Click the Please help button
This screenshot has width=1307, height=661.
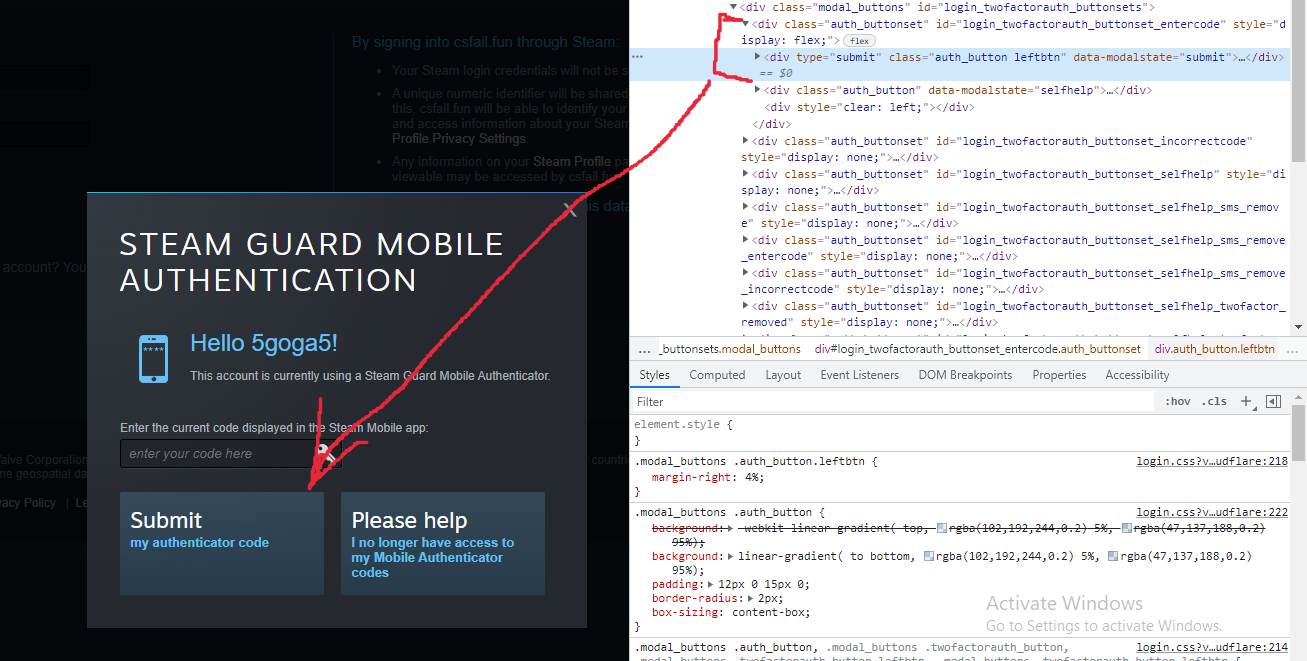[x=443, y=543]
